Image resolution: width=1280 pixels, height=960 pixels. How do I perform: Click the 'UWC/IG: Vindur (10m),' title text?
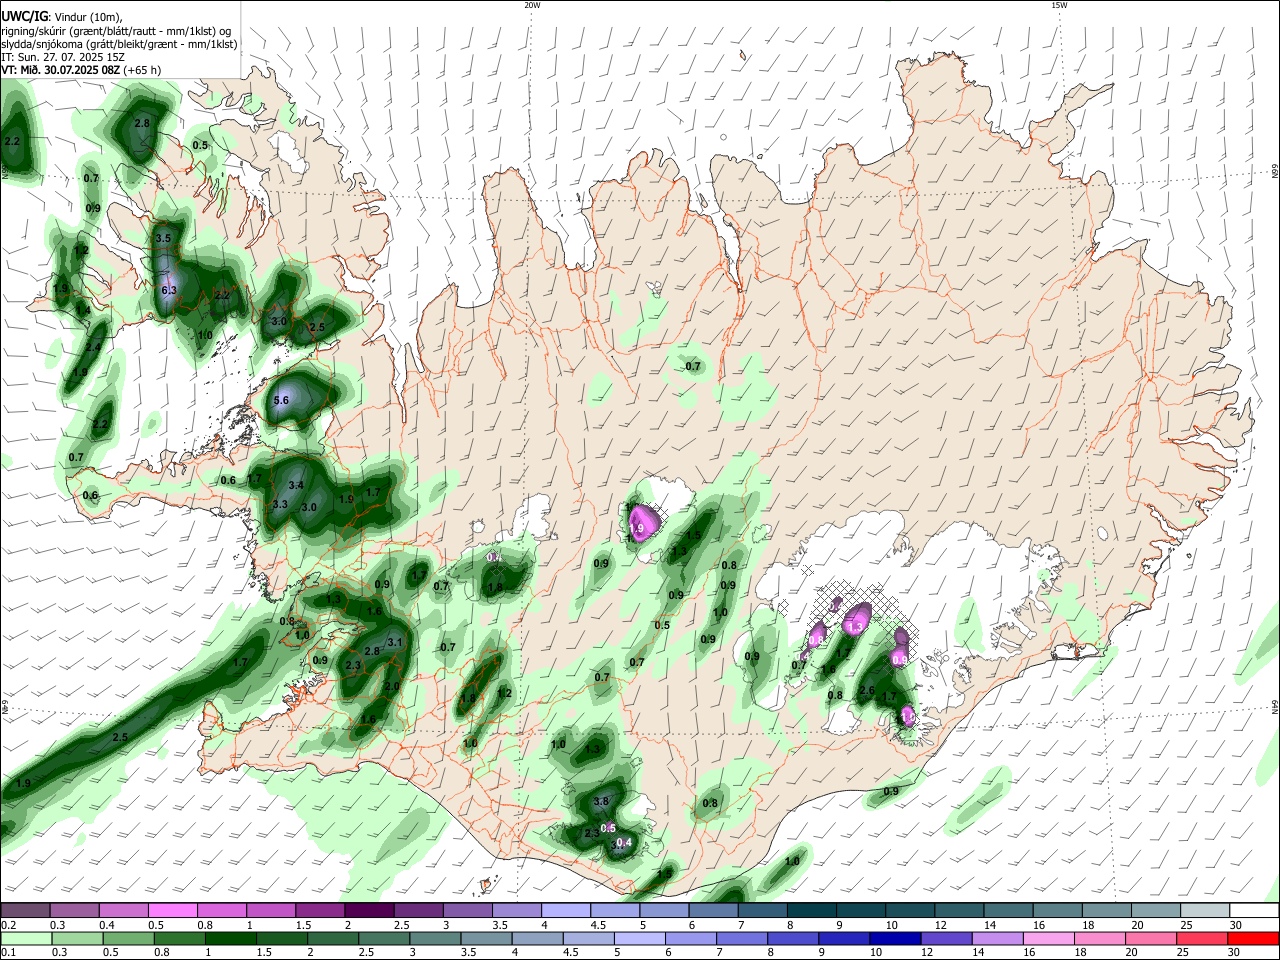pos(61,16)
